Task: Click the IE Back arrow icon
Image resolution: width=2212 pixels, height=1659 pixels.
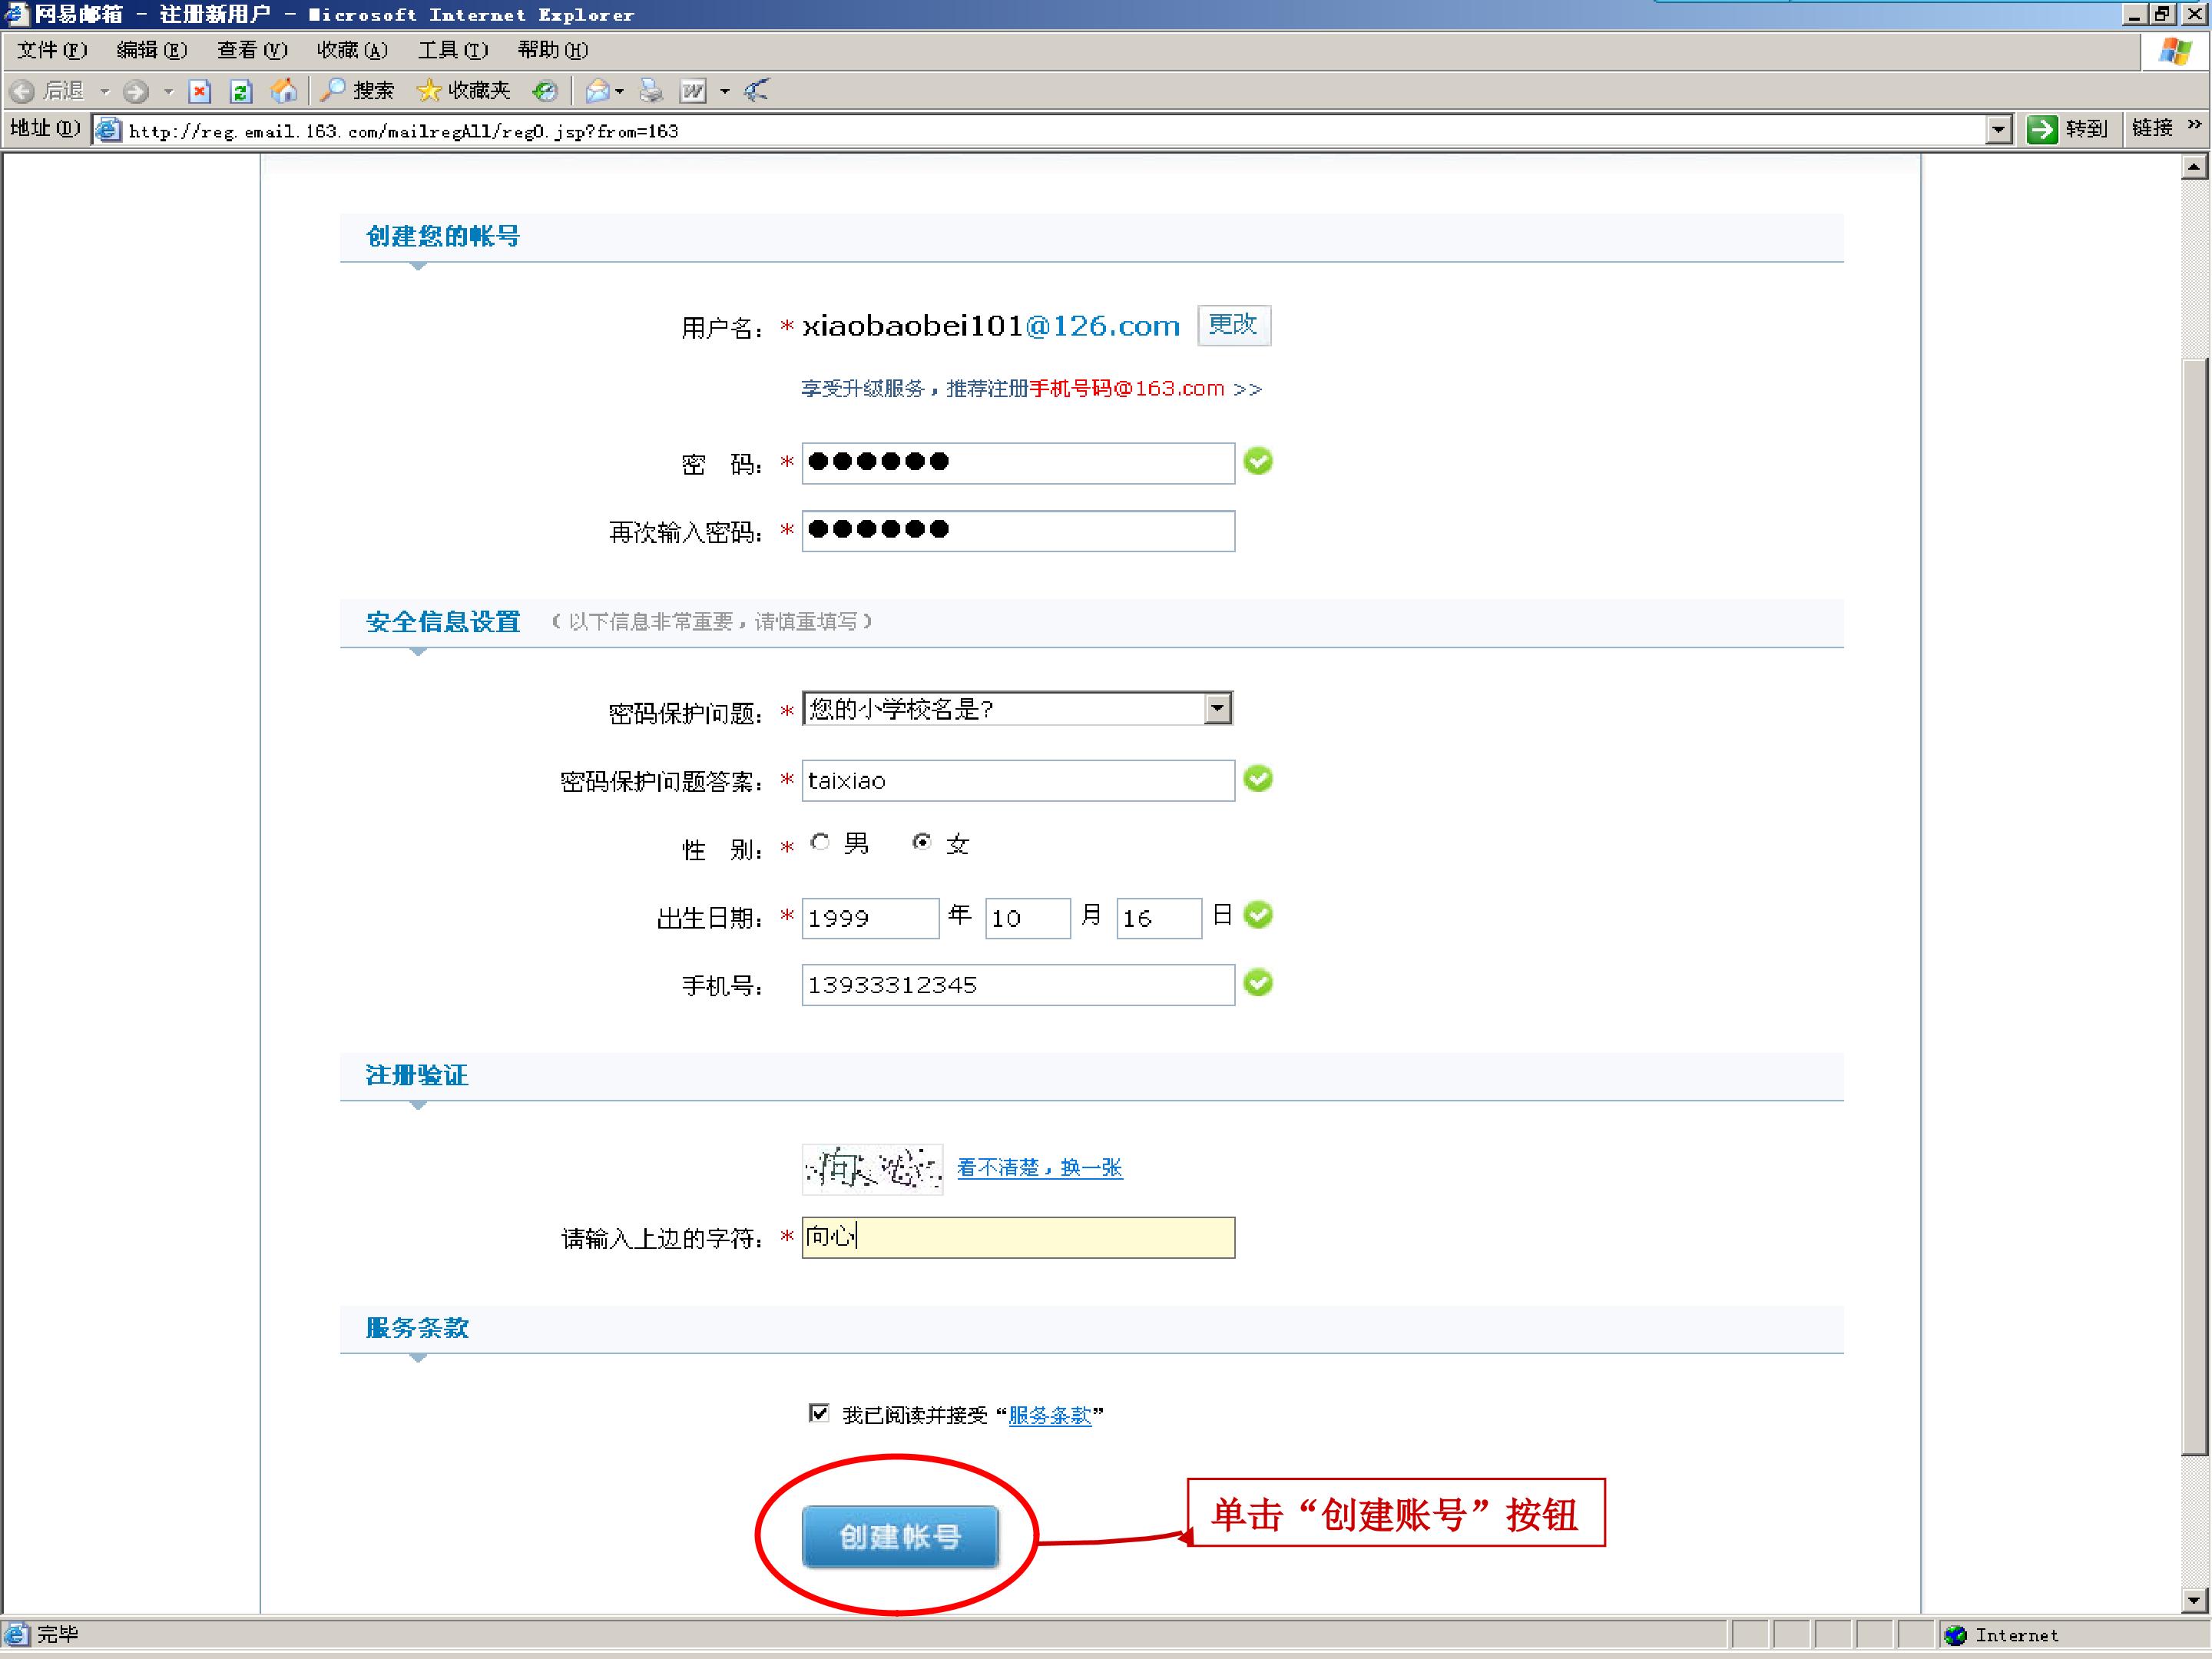Action: (22, 91)
